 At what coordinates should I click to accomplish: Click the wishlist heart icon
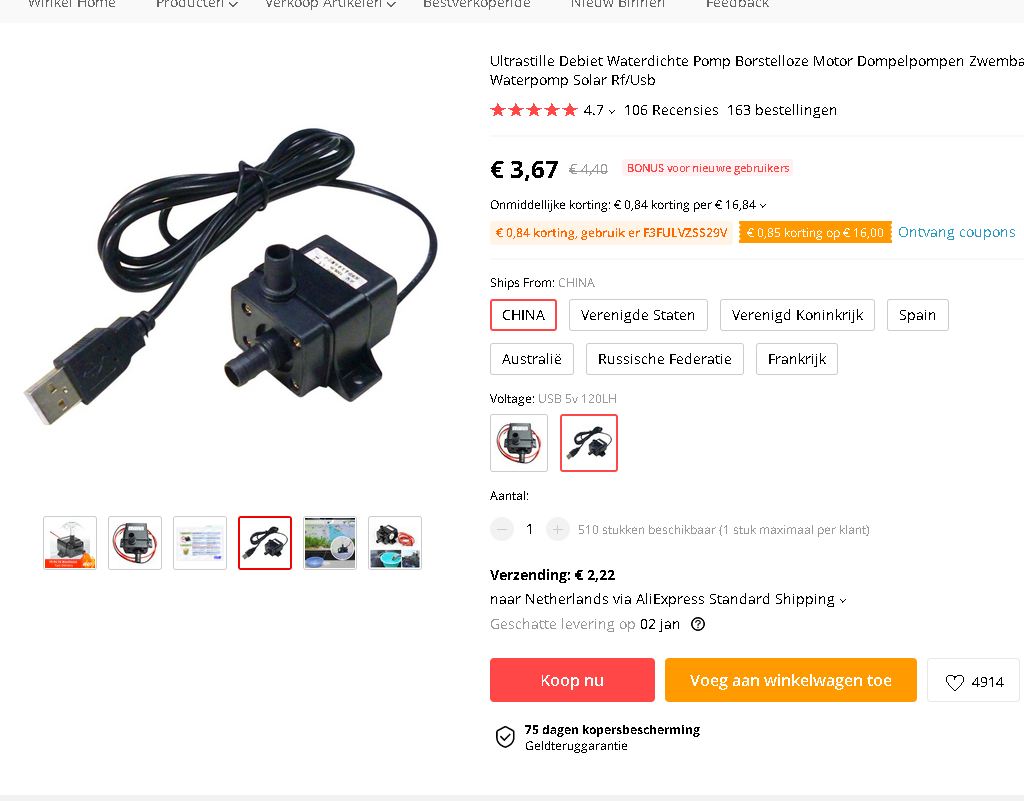(954, 682)
